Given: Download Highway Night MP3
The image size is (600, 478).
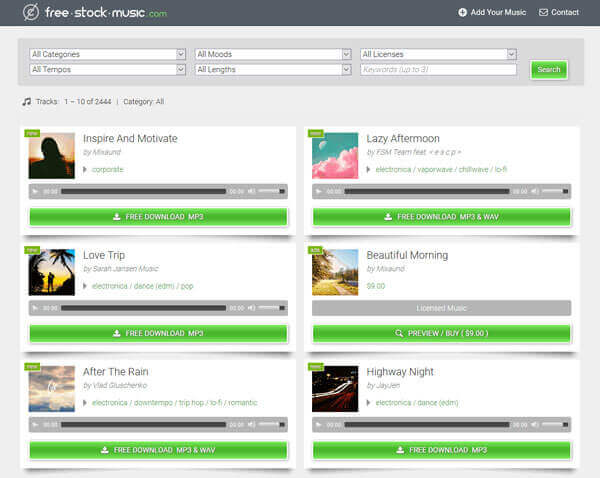Looking at the screenshot, I should pos(442,450).
